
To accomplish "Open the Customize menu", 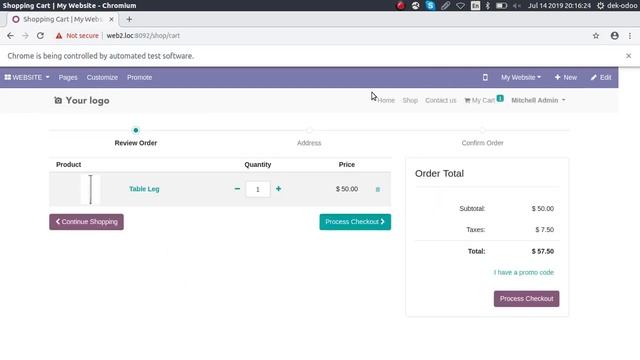I will click(x=102, y=77).
